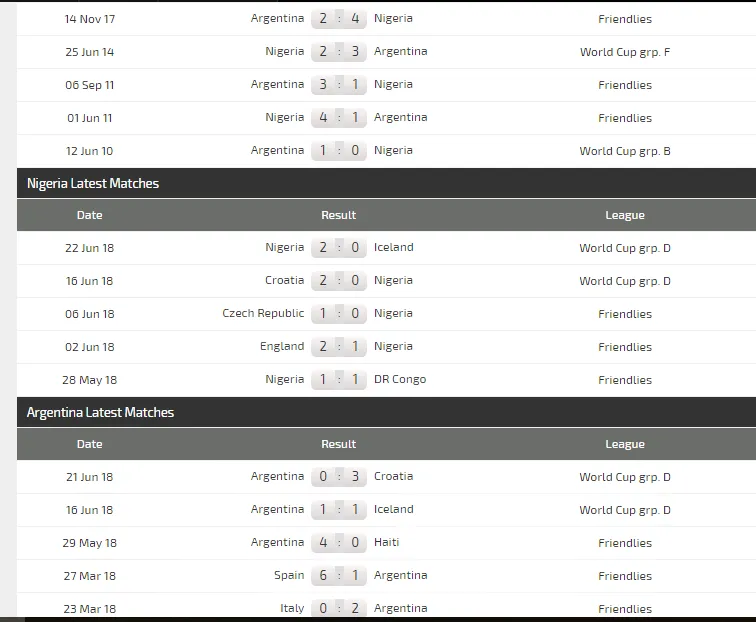Open World Cup grp. B league link
The width and height of the screenshot is (756, 622).
(625, 151)
